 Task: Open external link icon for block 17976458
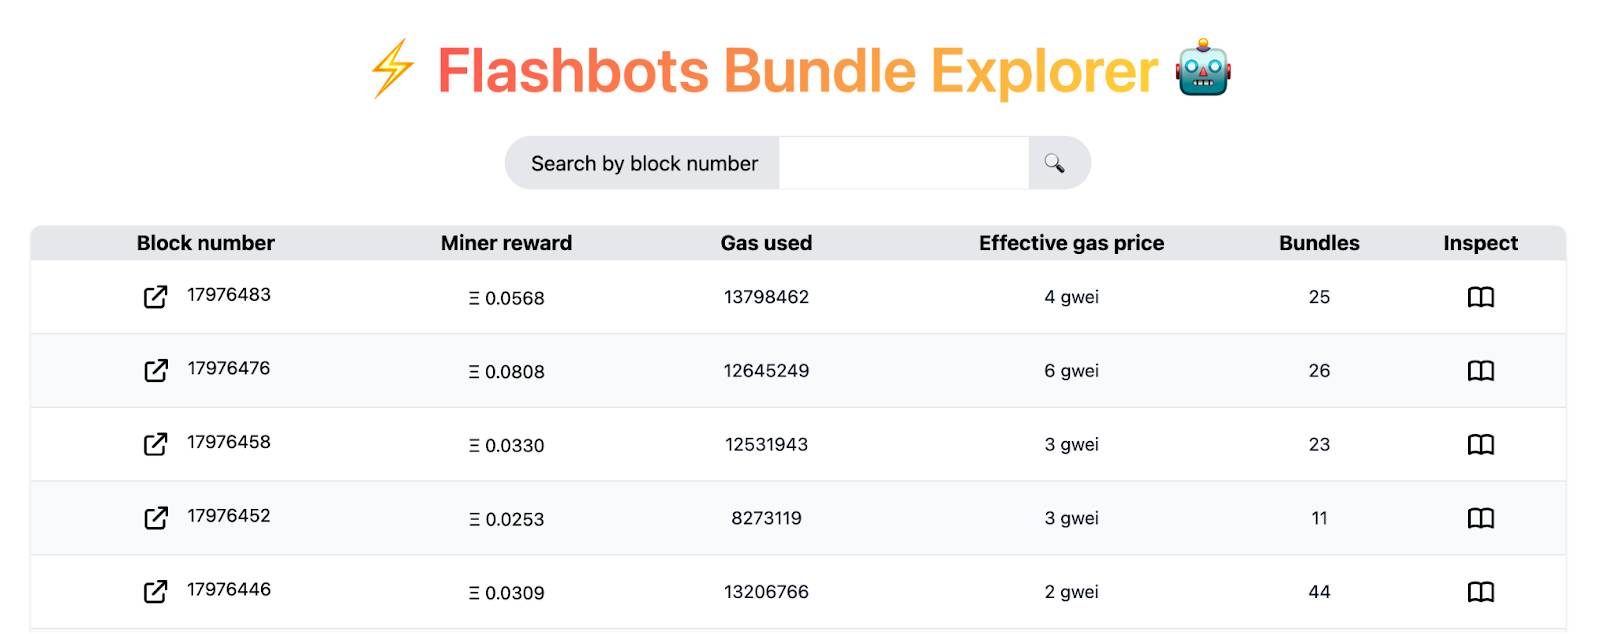point(156,444)
